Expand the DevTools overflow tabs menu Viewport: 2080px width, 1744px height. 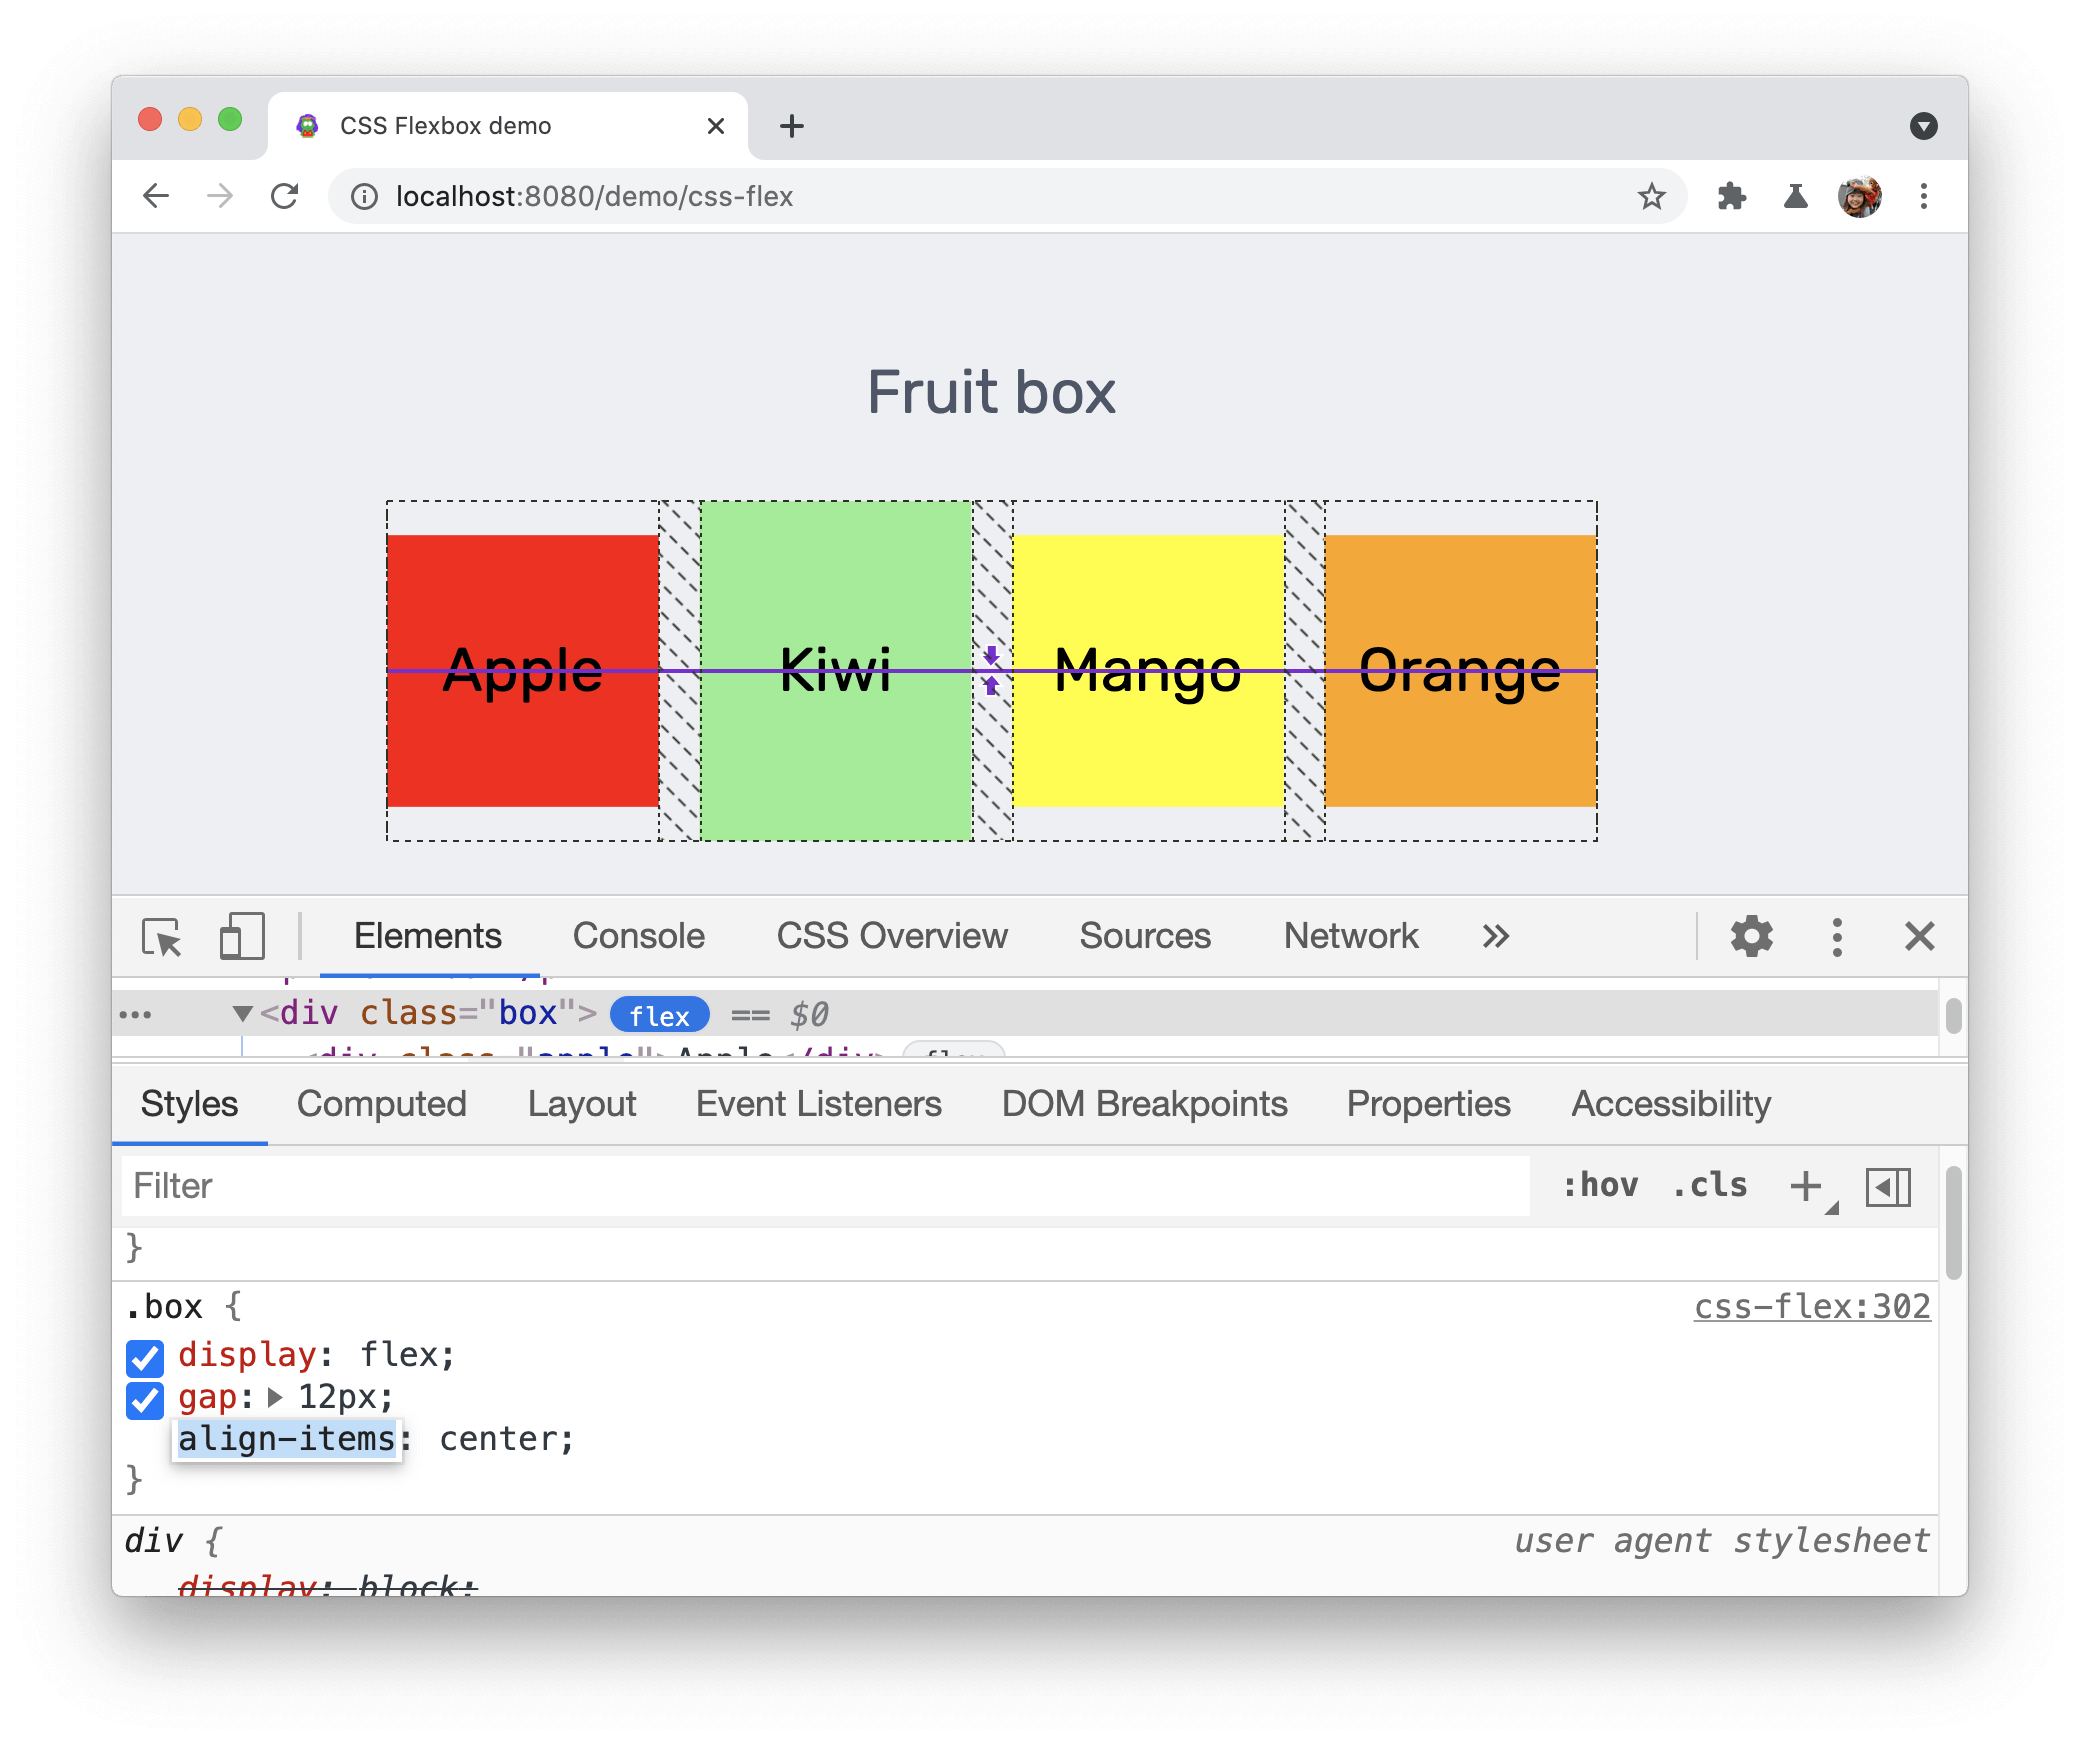[1493, 934]
